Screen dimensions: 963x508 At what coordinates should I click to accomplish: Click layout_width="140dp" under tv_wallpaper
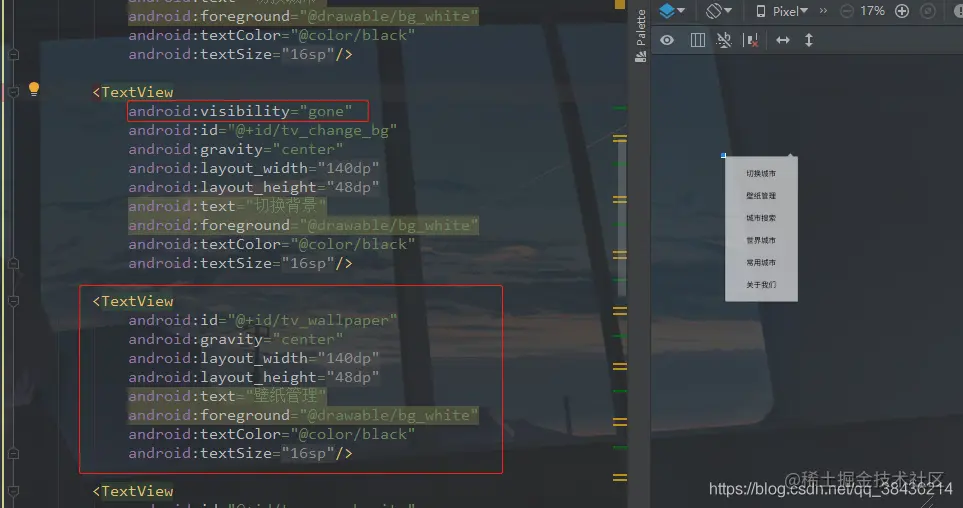[x=254, y=358]
